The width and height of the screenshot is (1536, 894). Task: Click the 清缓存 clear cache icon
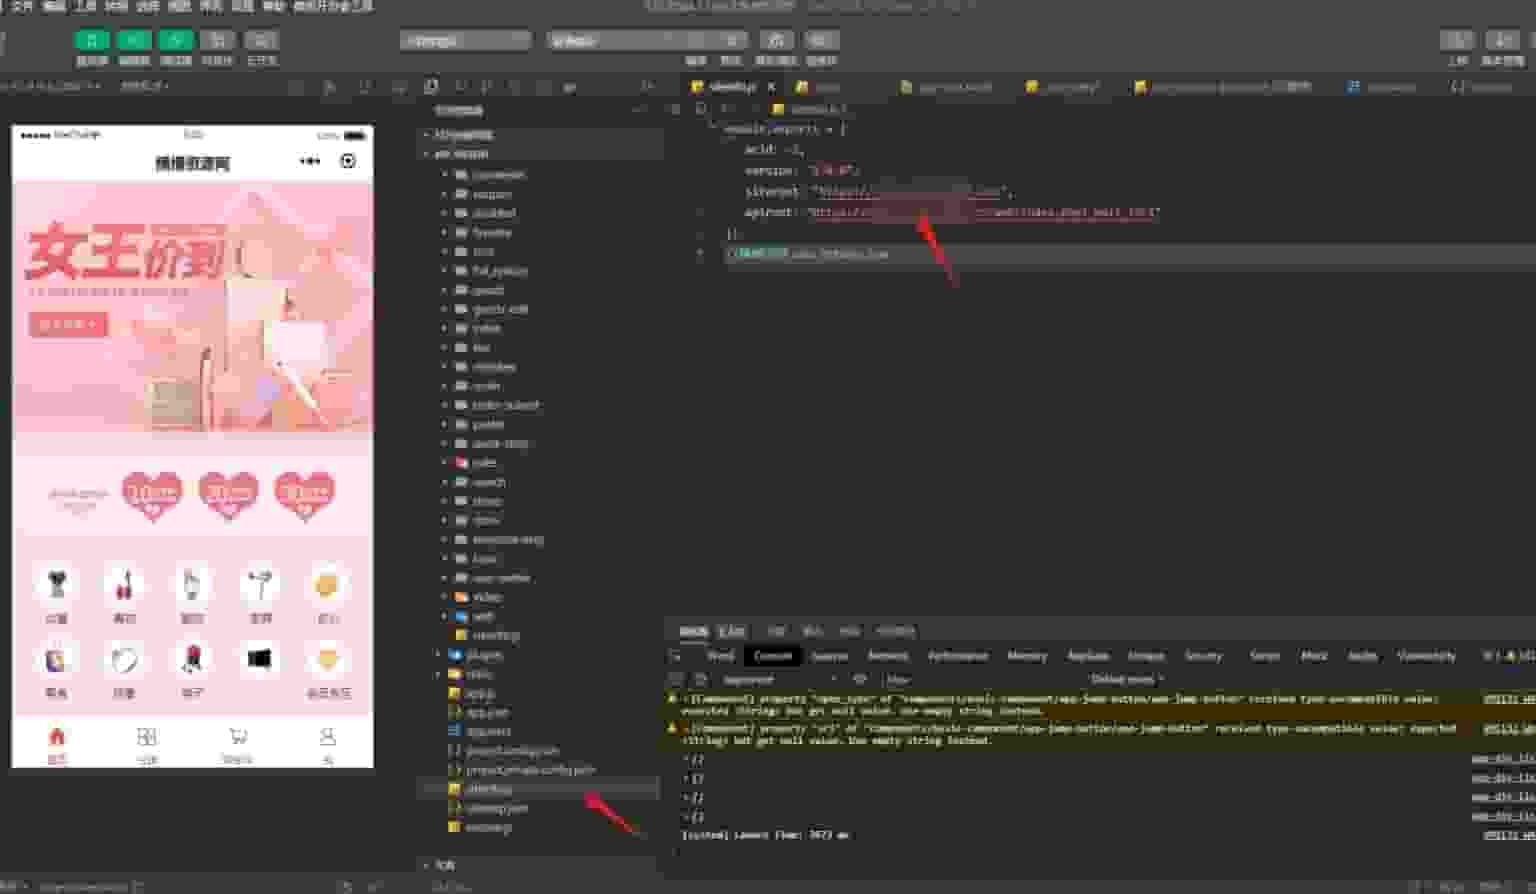point(821,40)
